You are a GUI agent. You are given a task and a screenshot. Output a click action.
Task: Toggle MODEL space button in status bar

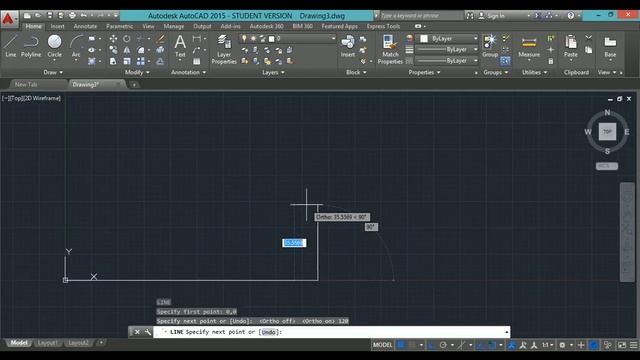(x=382, y=345)
